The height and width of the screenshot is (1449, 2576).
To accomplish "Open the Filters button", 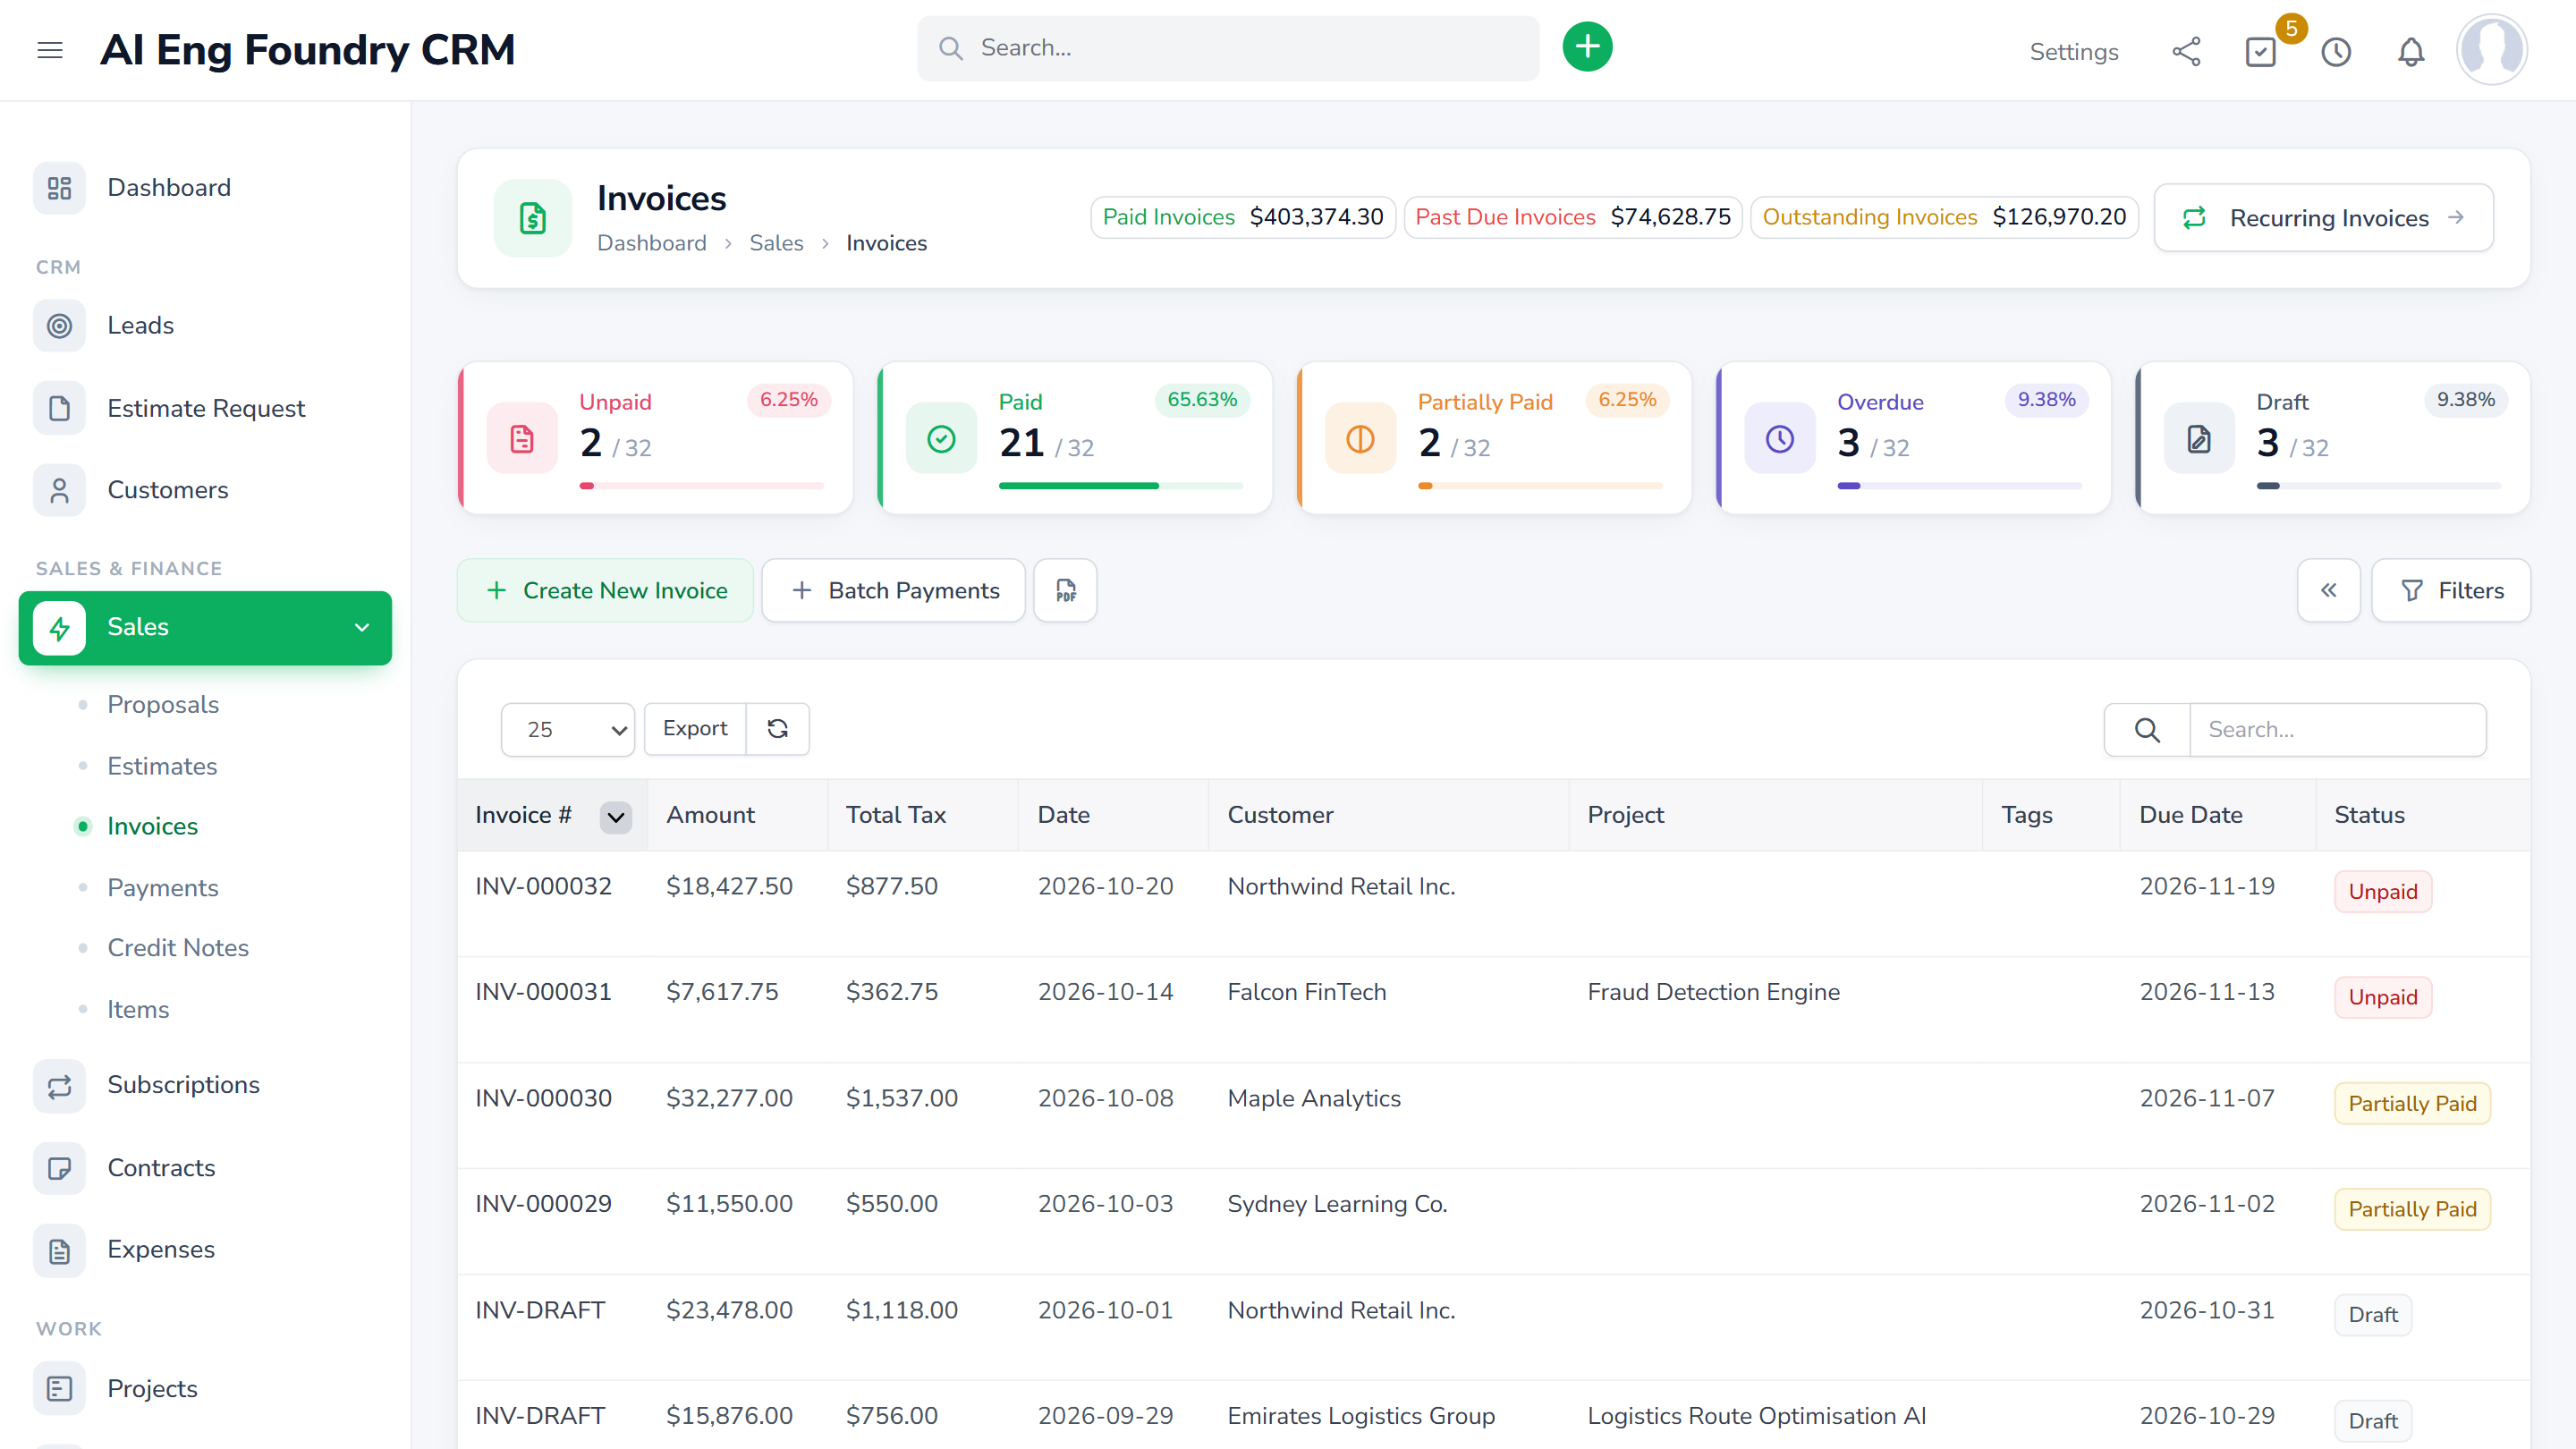I will [2451, 590].
